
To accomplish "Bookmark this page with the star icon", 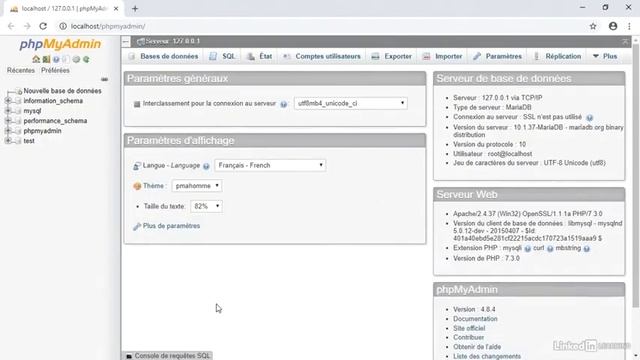I will [593, 26].
